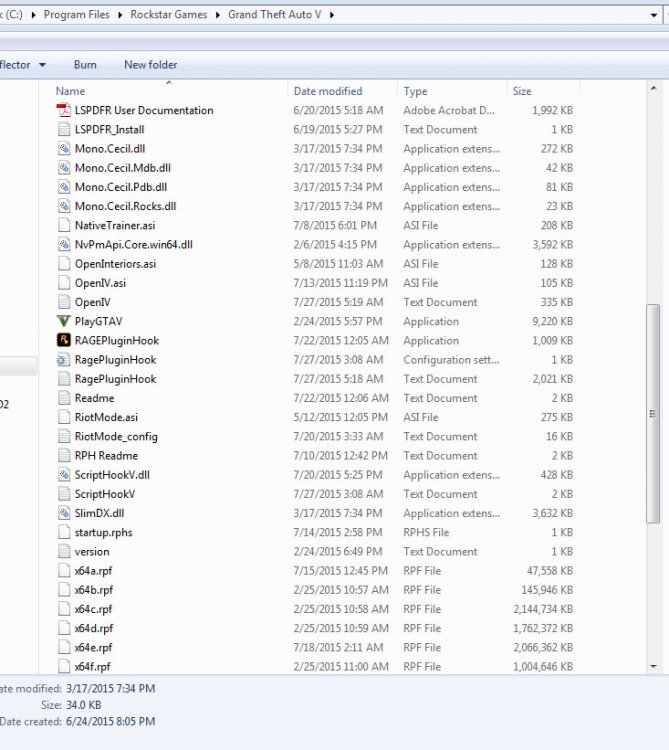Click the Grand Theft Auto V breadcrumb
Image resolution: width=669 pixels, height=750 pixels.
pos(274,15)
